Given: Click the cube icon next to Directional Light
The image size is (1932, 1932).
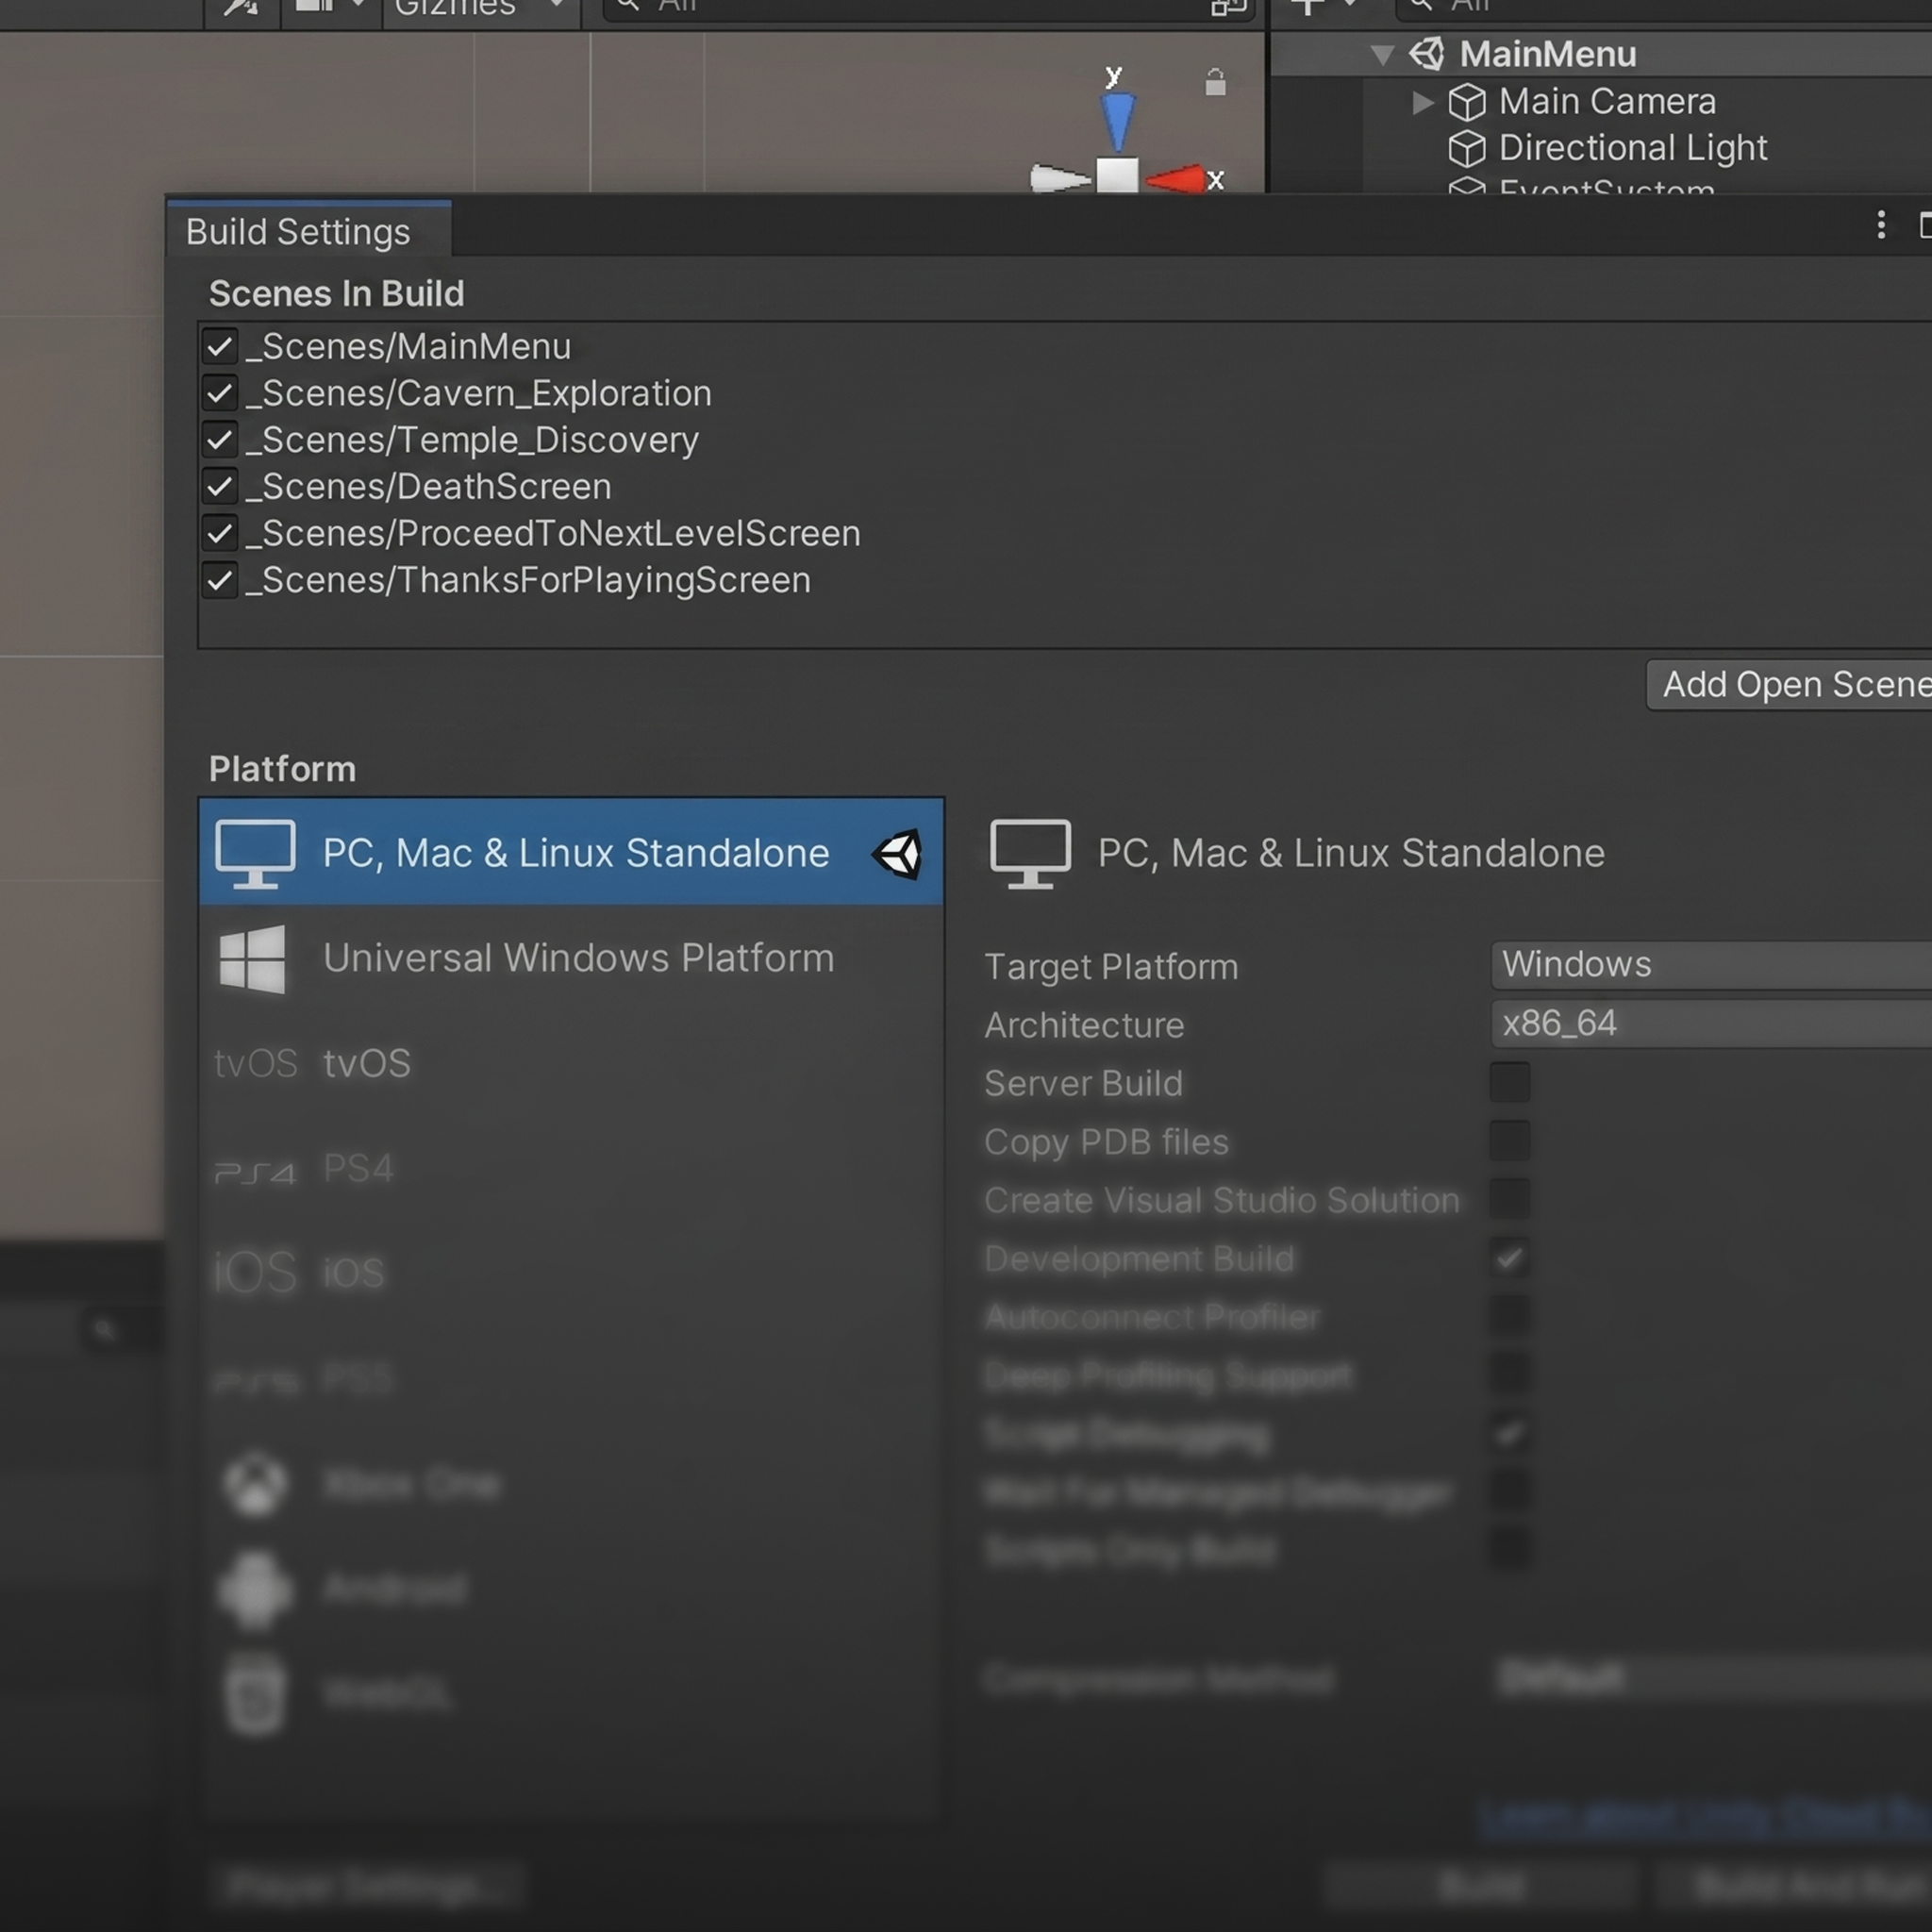Looking at the screenshot, I should coord(1467,149).
